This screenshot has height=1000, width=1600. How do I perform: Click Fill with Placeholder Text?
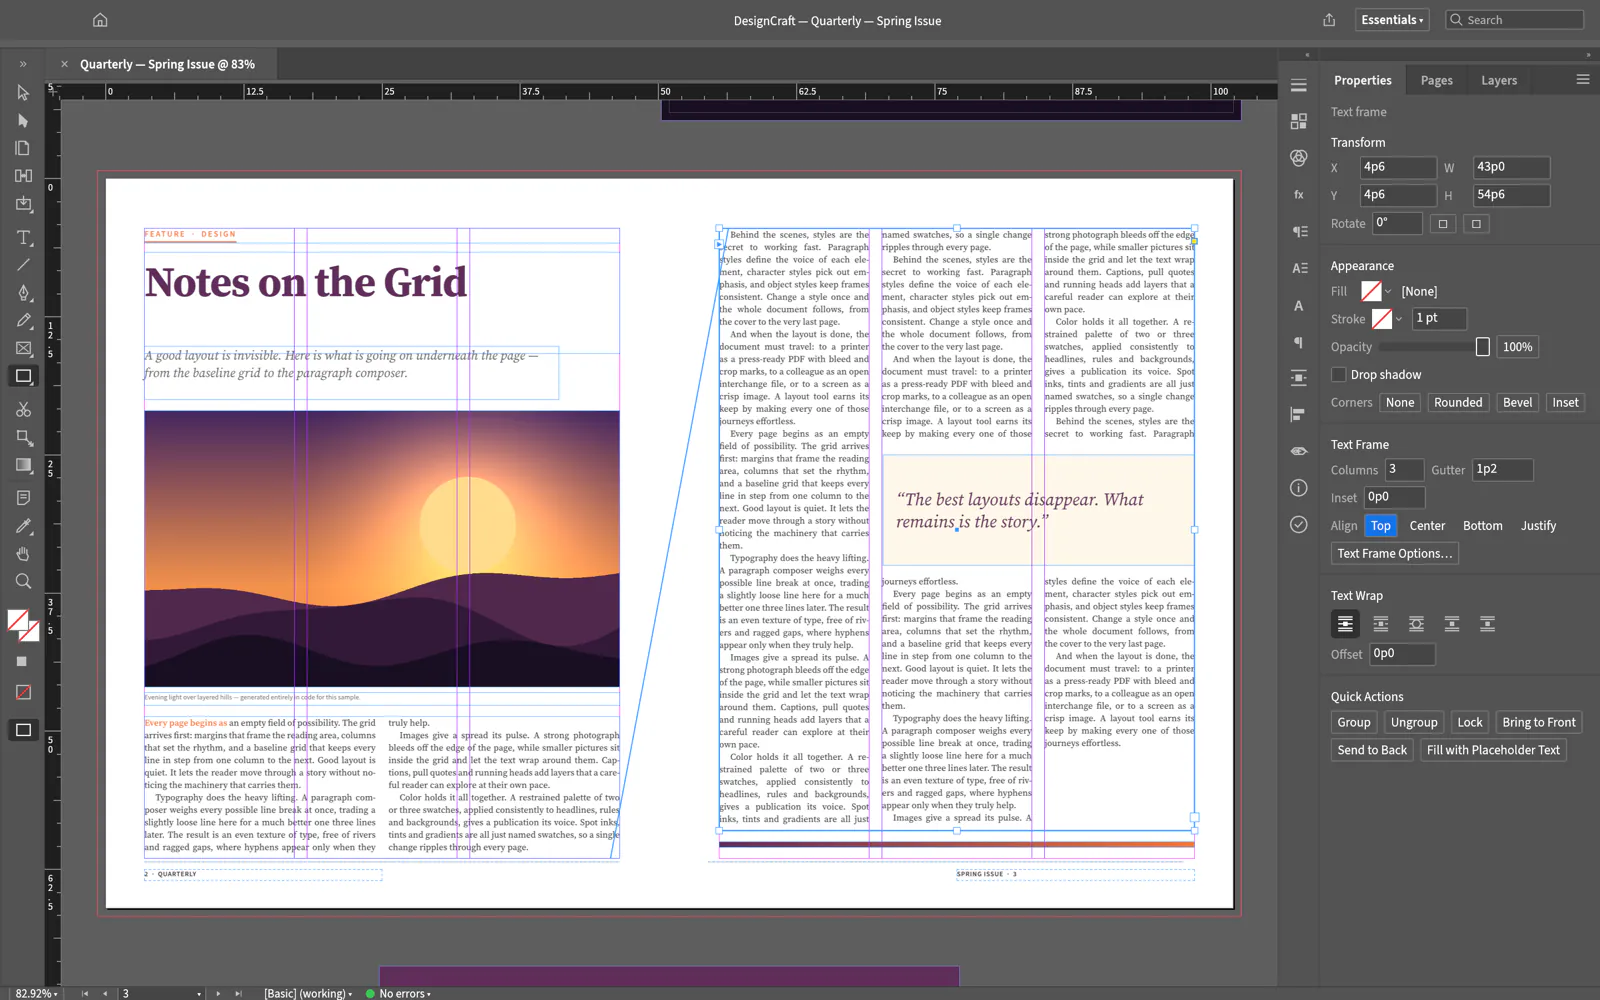1493,750
